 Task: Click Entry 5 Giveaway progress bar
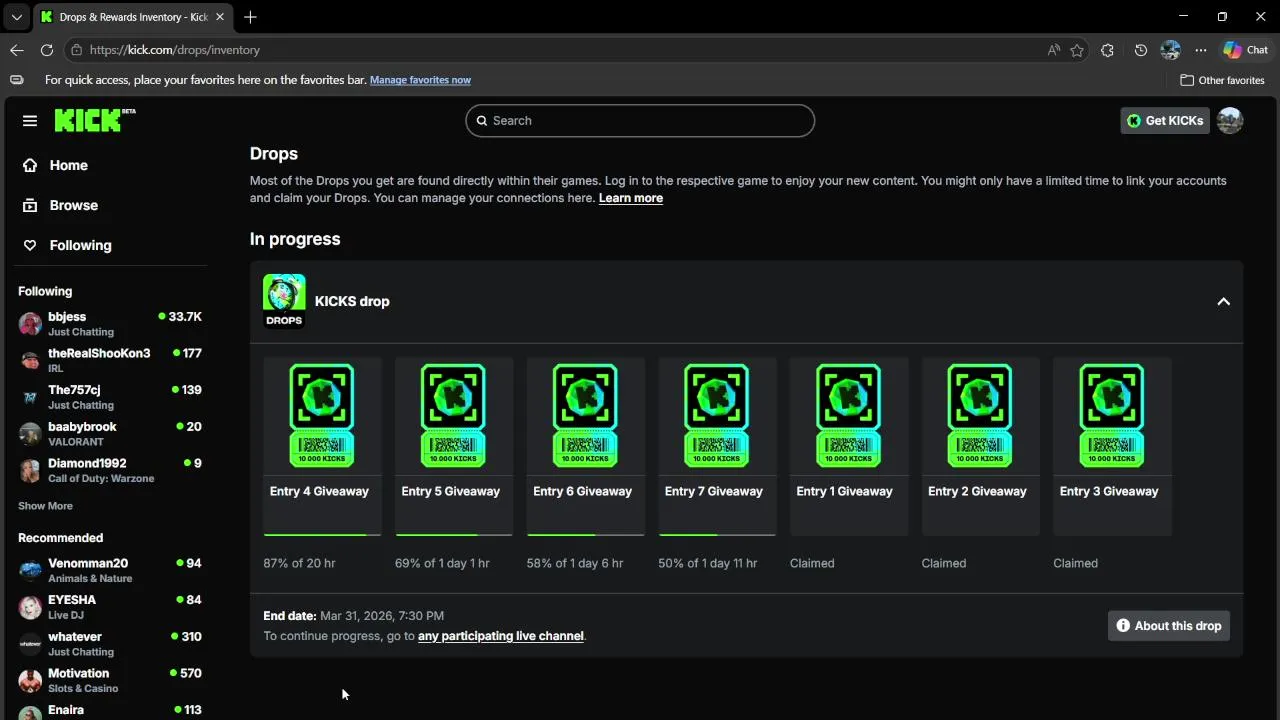coord(453,535)
